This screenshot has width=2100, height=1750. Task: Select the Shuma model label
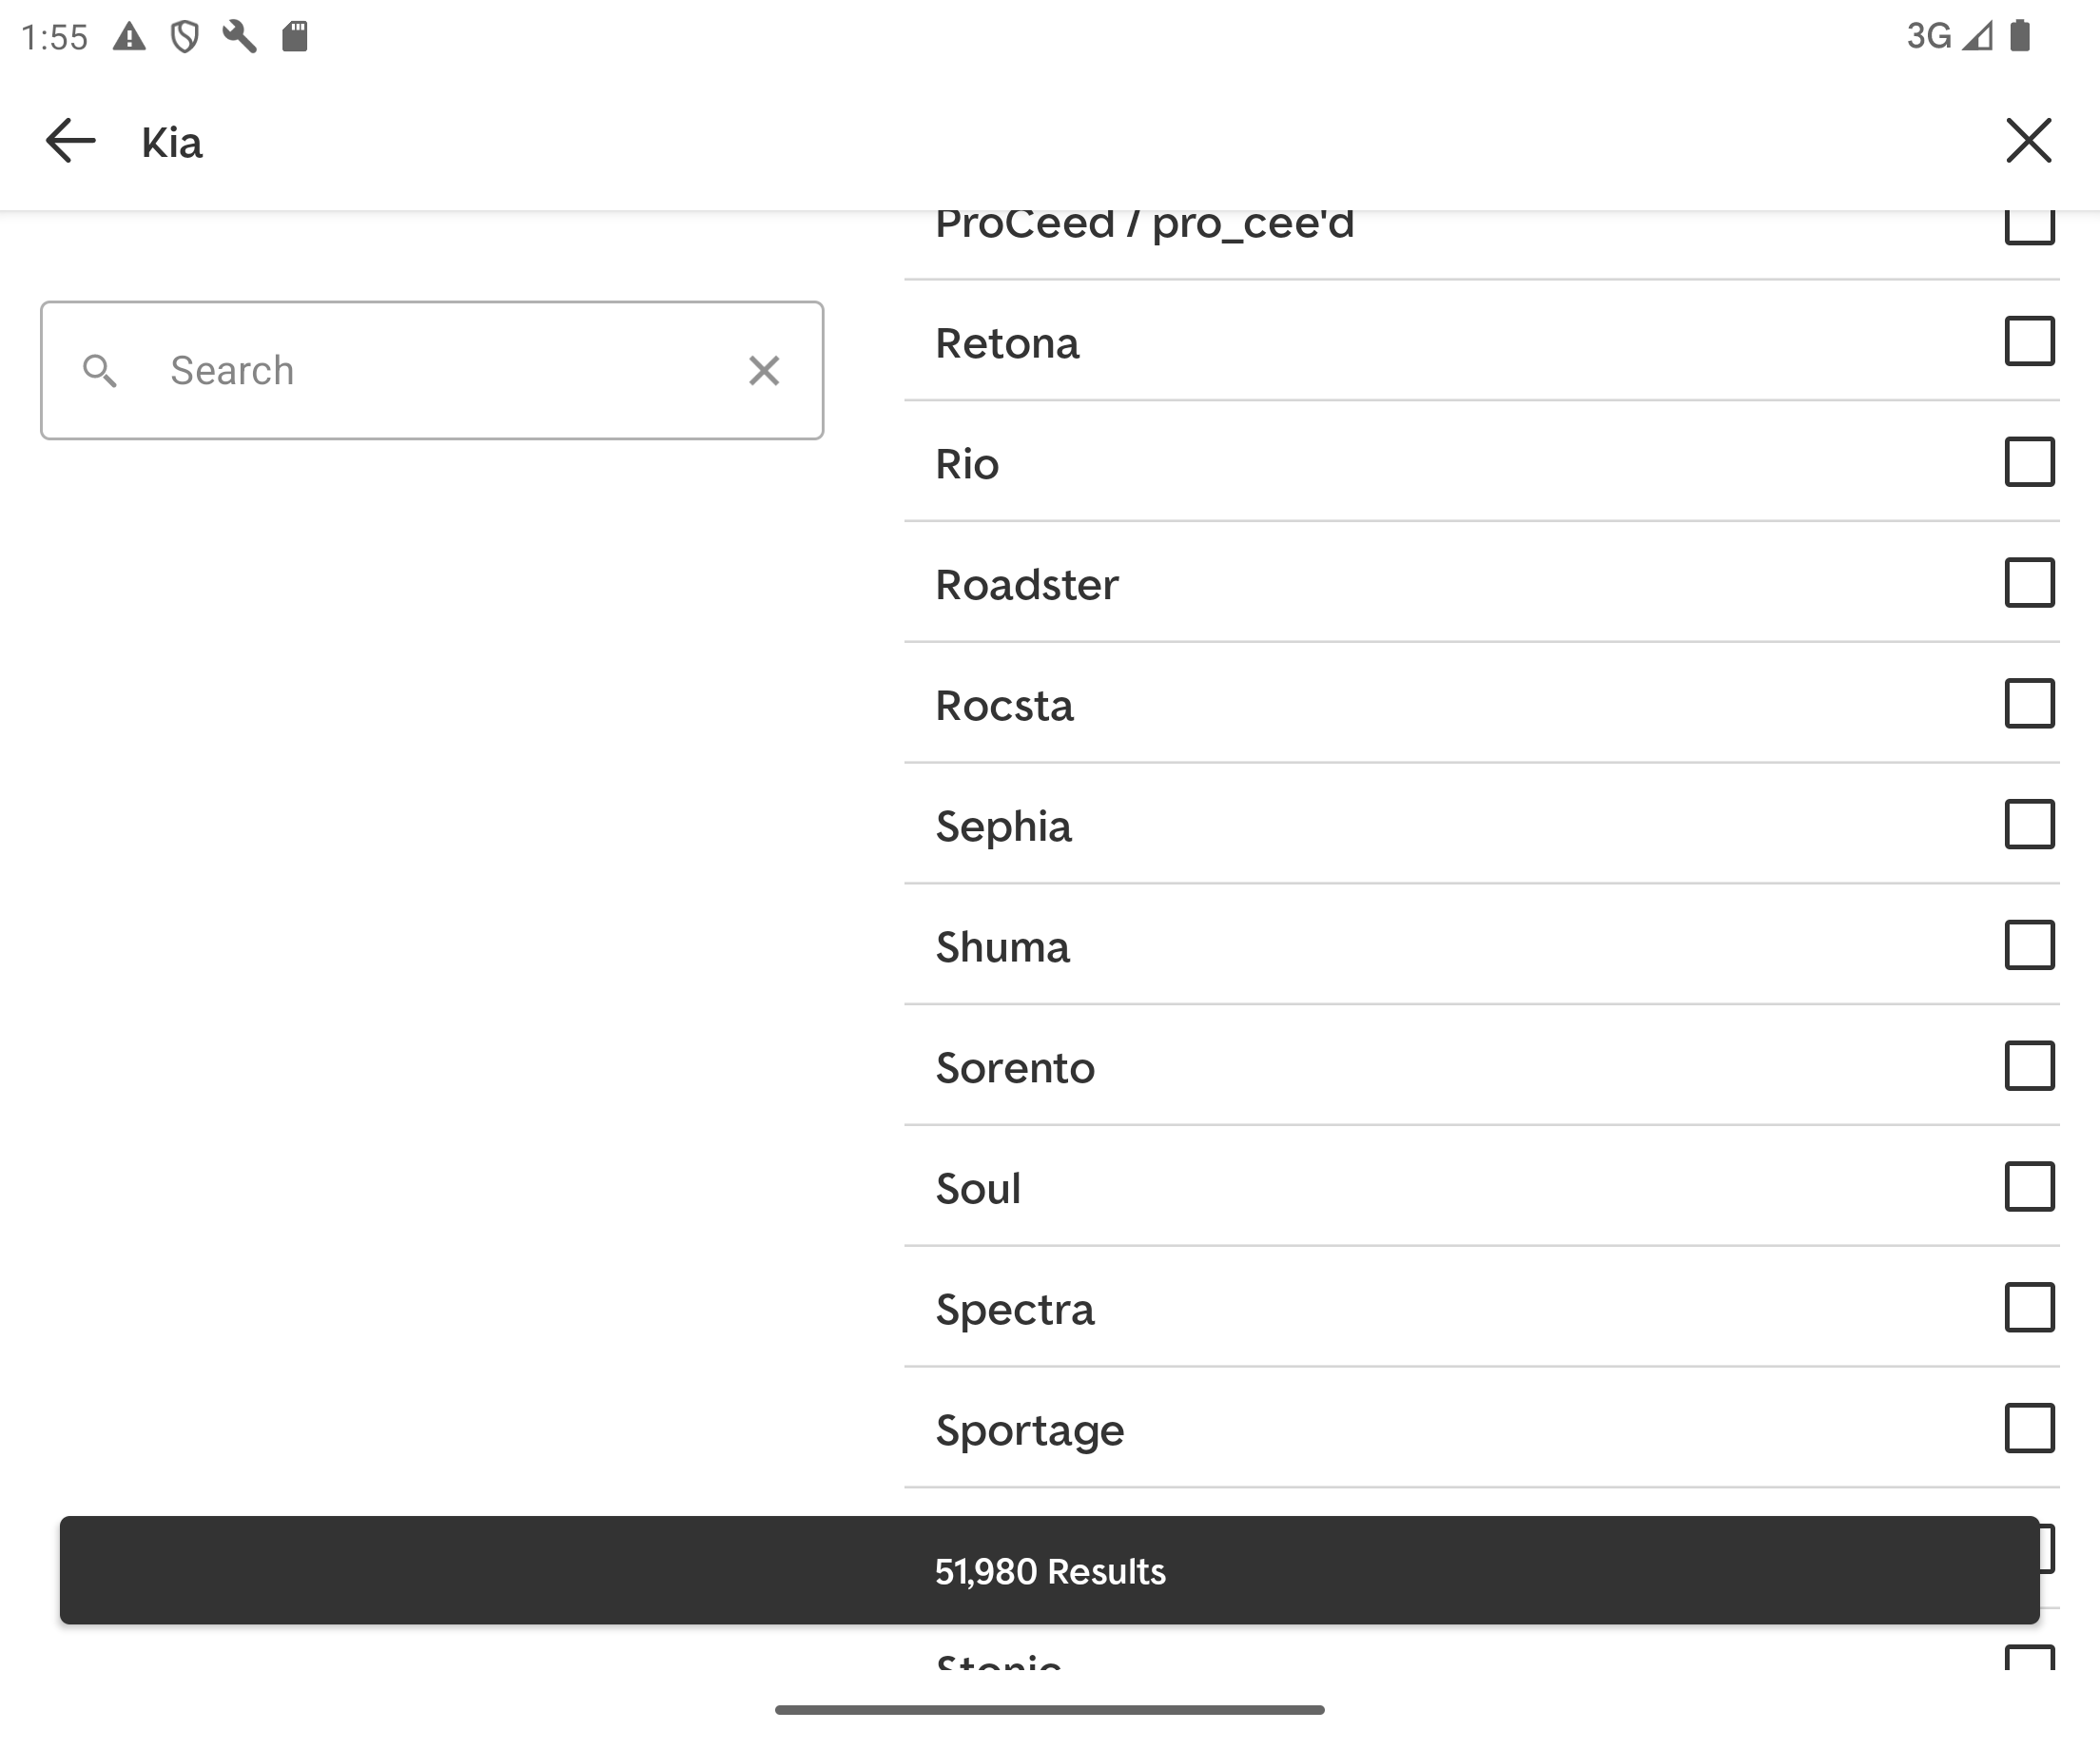(1003, 948)
